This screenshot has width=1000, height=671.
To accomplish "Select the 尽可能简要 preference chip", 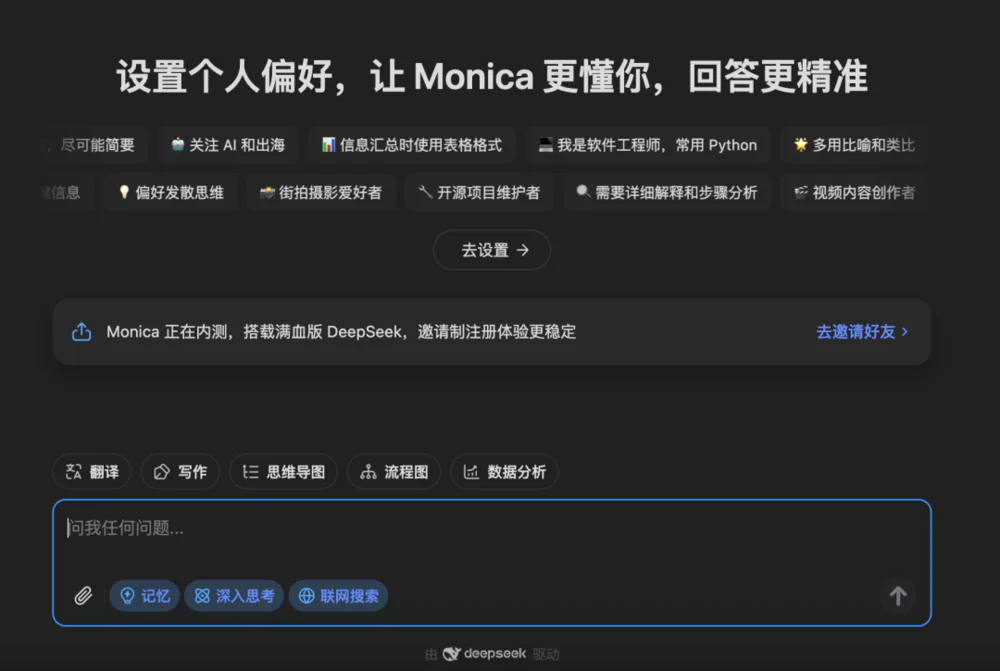I will coord(95,144).
